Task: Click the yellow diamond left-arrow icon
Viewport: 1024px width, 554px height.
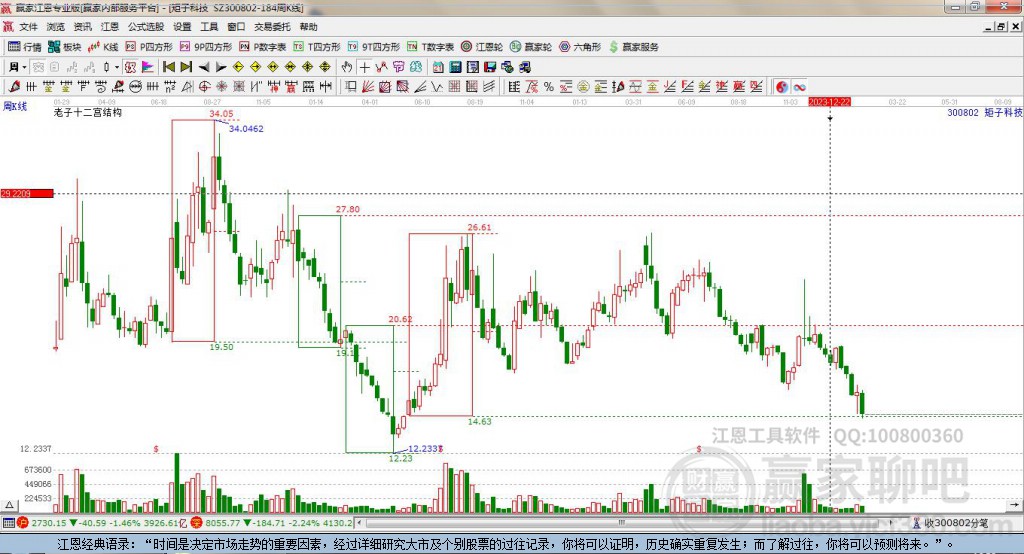Action: click(x=238, y=67)
